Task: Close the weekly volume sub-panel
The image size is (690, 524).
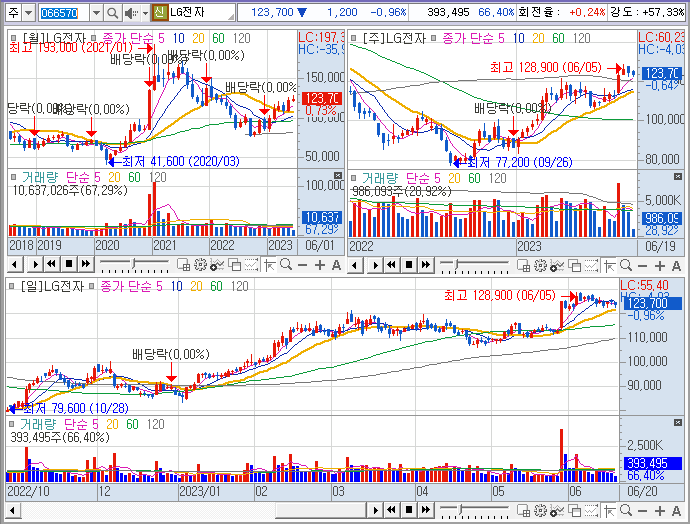Action: click(x=678, y=176)
